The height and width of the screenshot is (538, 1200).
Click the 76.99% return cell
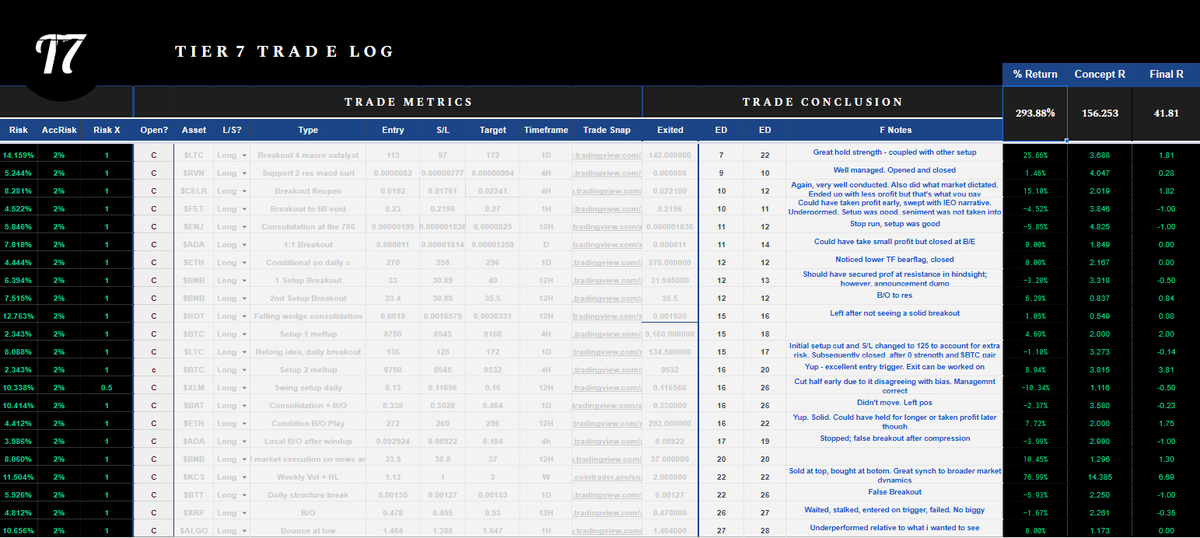click(x=1035, y=478)
